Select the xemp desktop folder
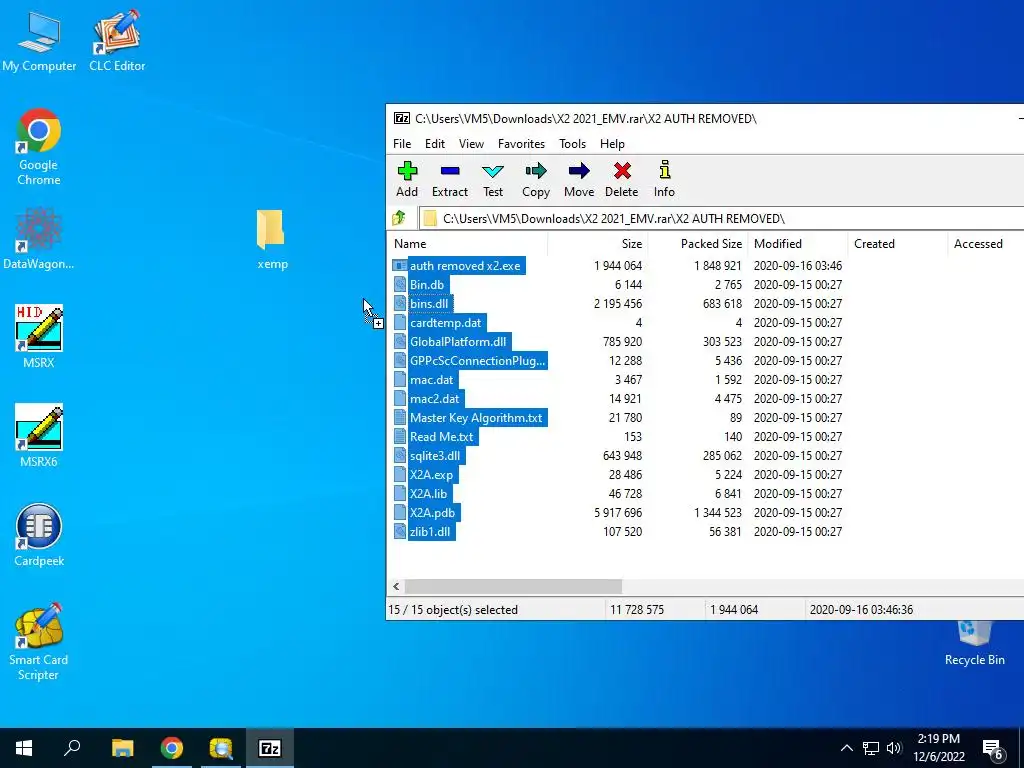Image resolution: width=1024 pixels, height=768 pixels. pos(272,238)
